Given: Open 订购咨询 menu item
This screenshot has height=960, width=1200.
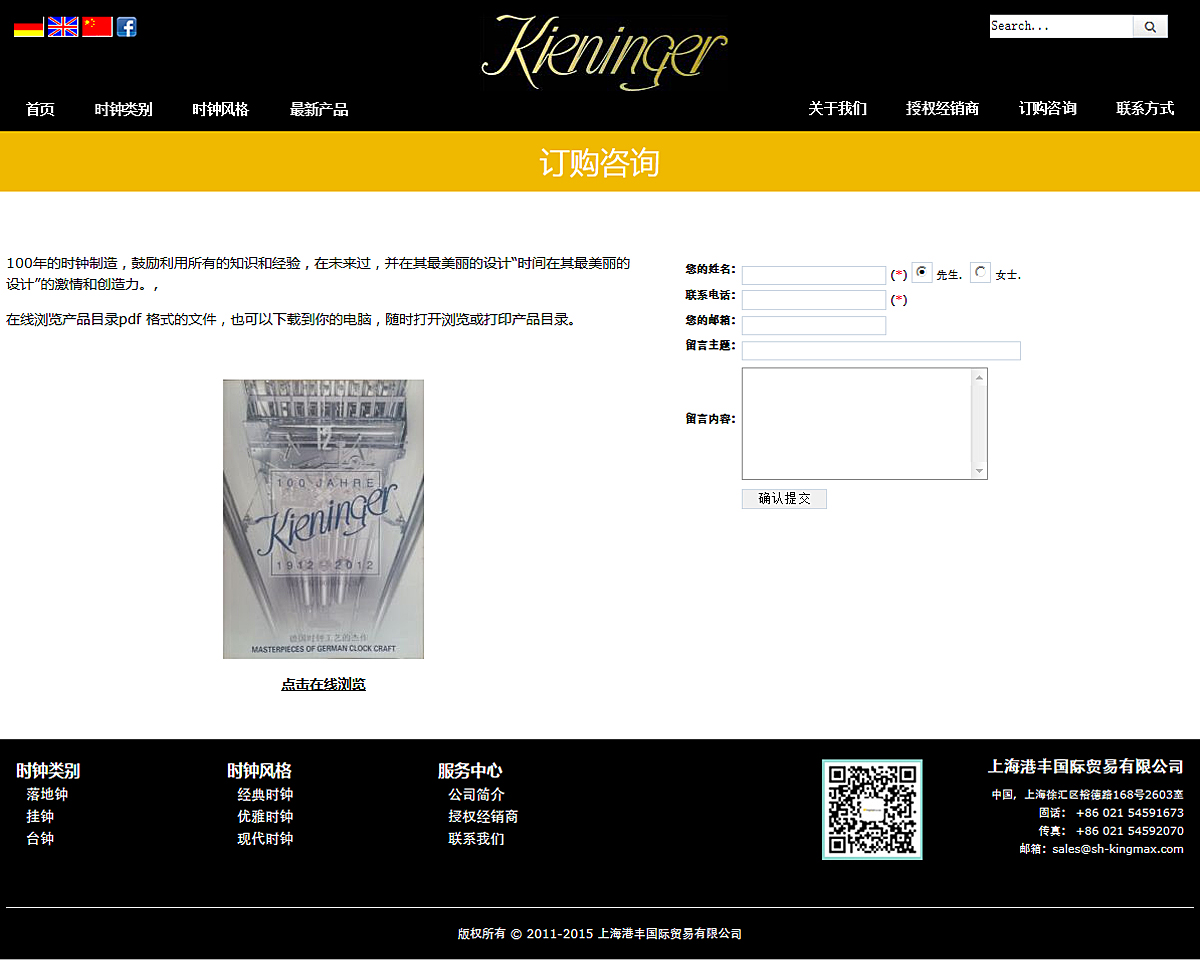Looking at the screenshot, I should [x=1048, y=108].
